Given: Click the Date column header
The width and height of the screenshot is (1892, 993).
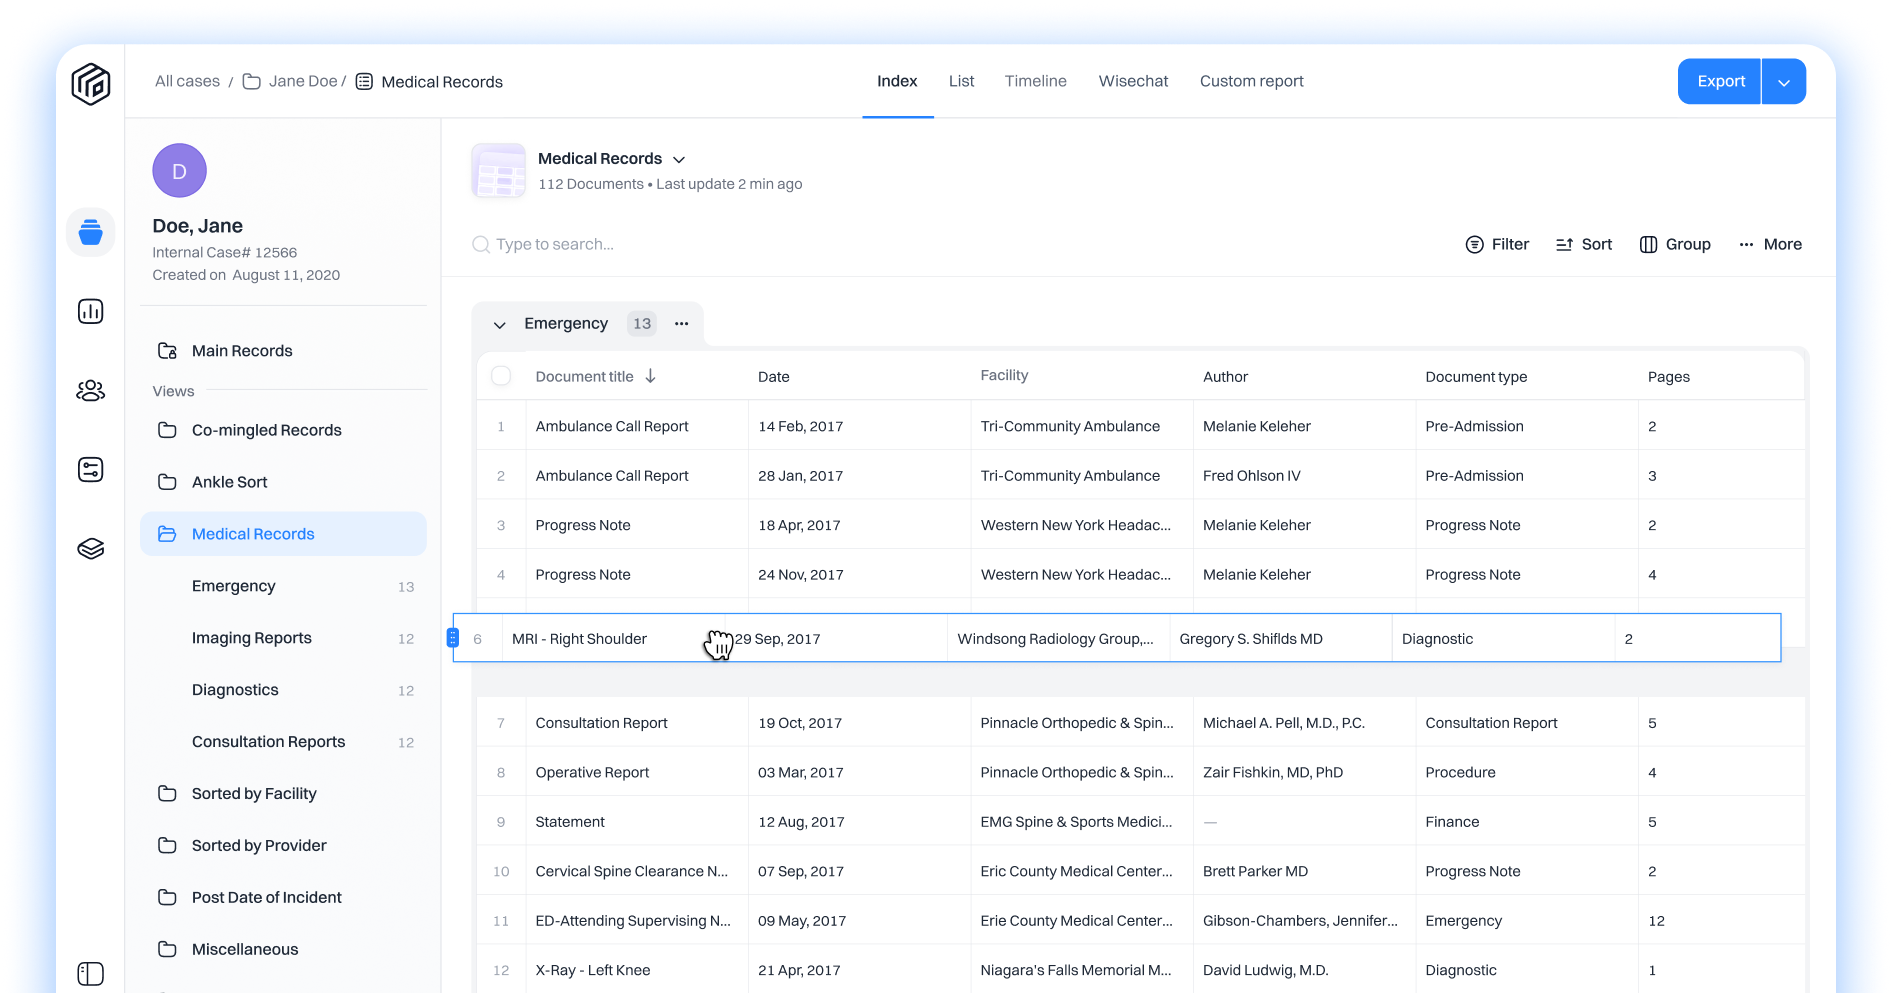Looking at the screenshot, I should point(774,377).
